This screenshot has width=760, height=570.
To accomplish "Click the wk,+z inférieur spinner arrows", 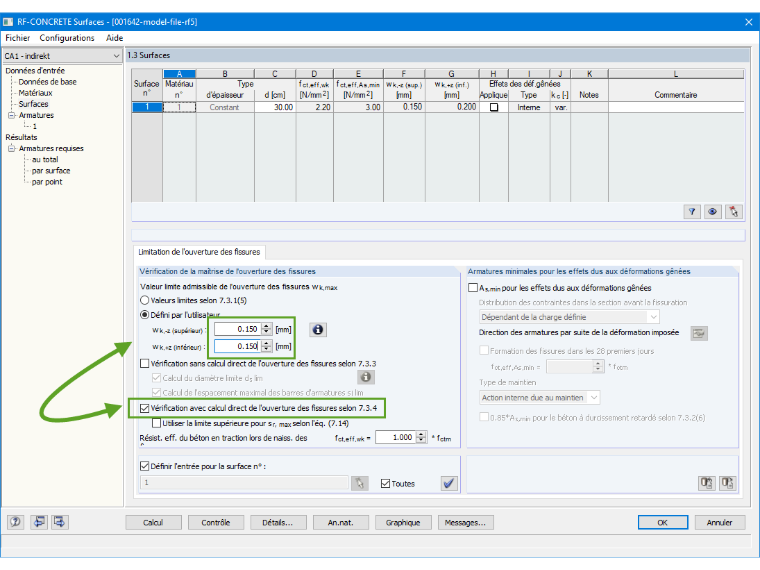I will click(x=267, y=347).
